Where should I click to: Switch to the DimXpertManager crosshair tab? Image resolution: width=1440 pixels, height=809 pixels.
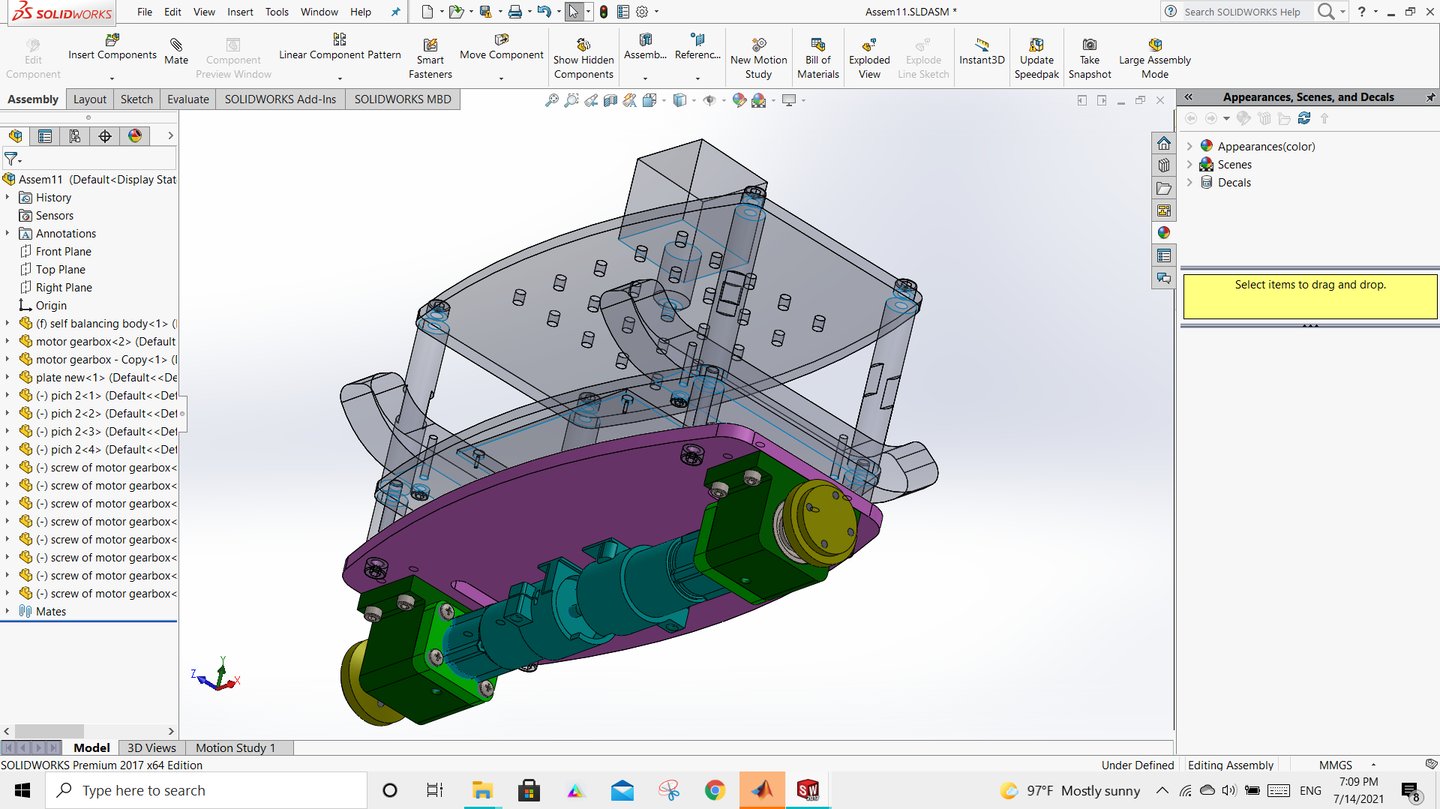(x=105, y=136)
